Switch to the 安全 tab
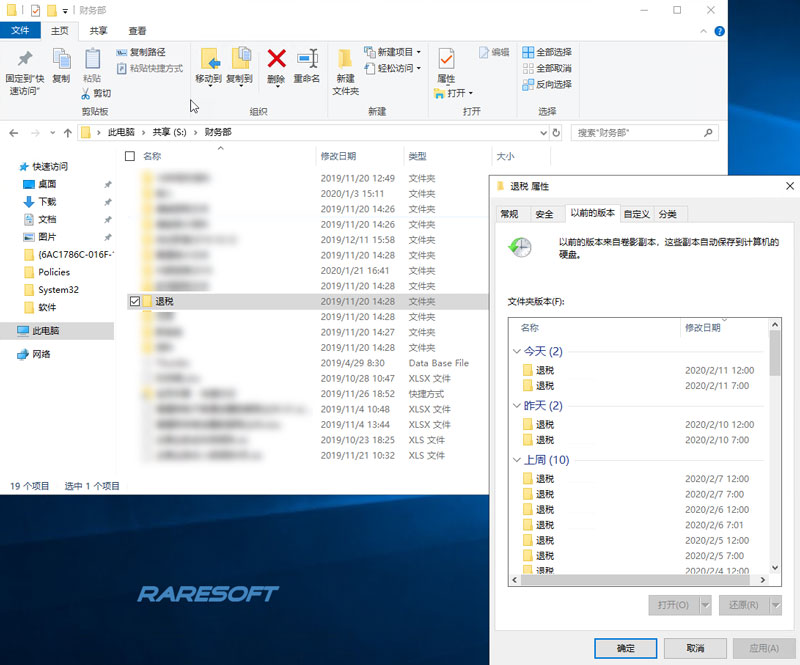Screen dimensions: 800x665 click(544, 214)
